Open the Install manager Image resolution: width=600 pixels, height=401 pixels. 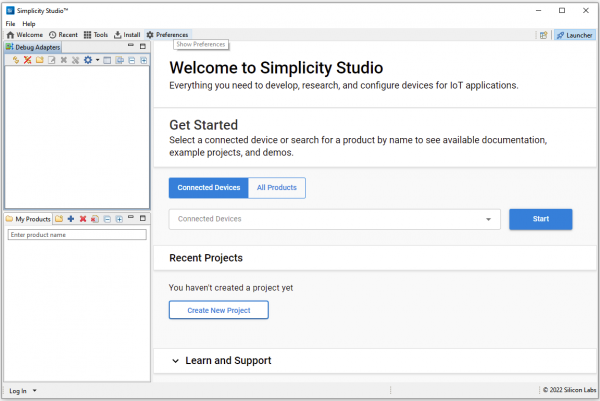tap(127, 35)
